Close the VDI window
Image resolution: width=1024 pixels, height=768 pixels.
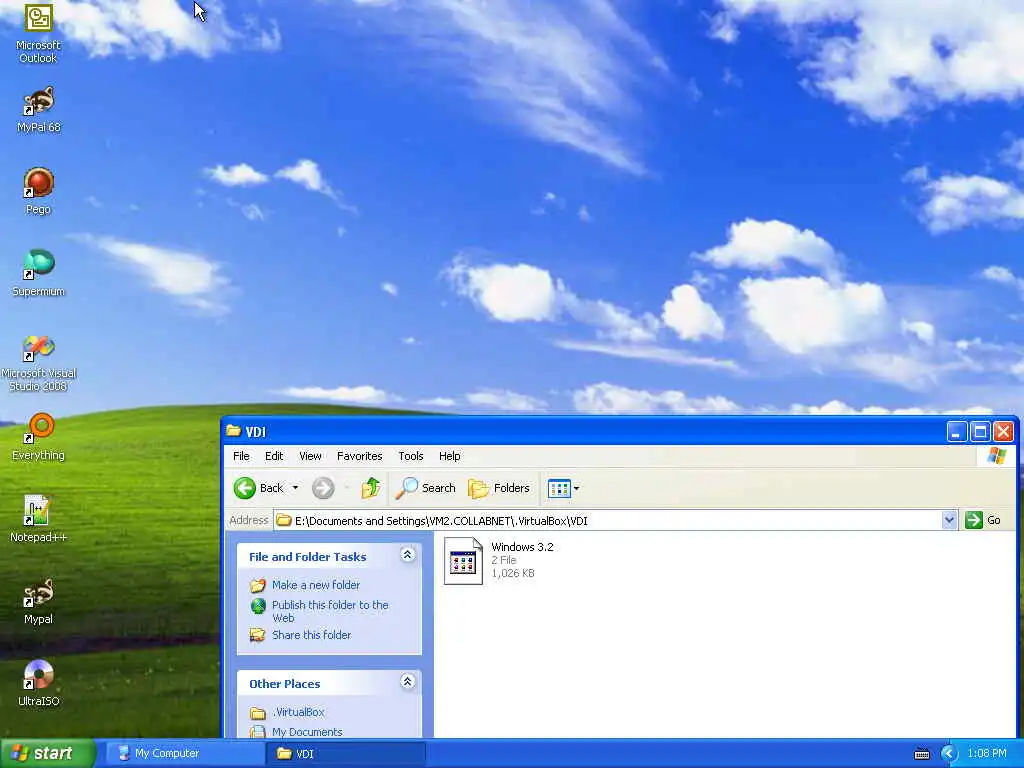[1003, 432]
